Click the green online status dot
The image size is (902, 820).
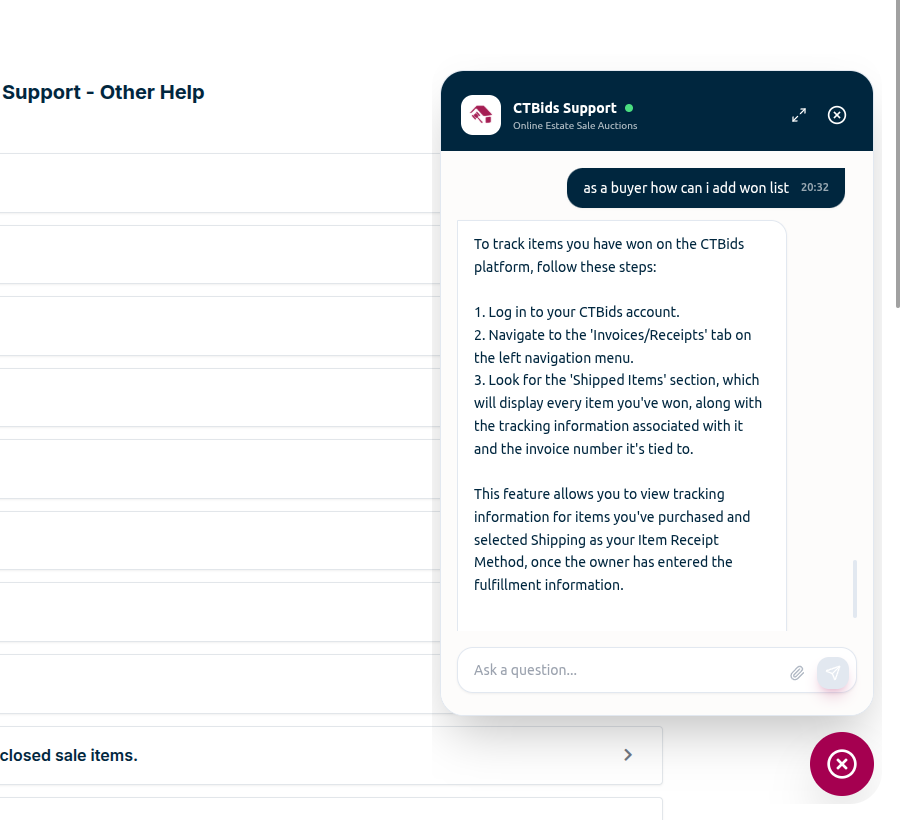(x=629, y=108)
